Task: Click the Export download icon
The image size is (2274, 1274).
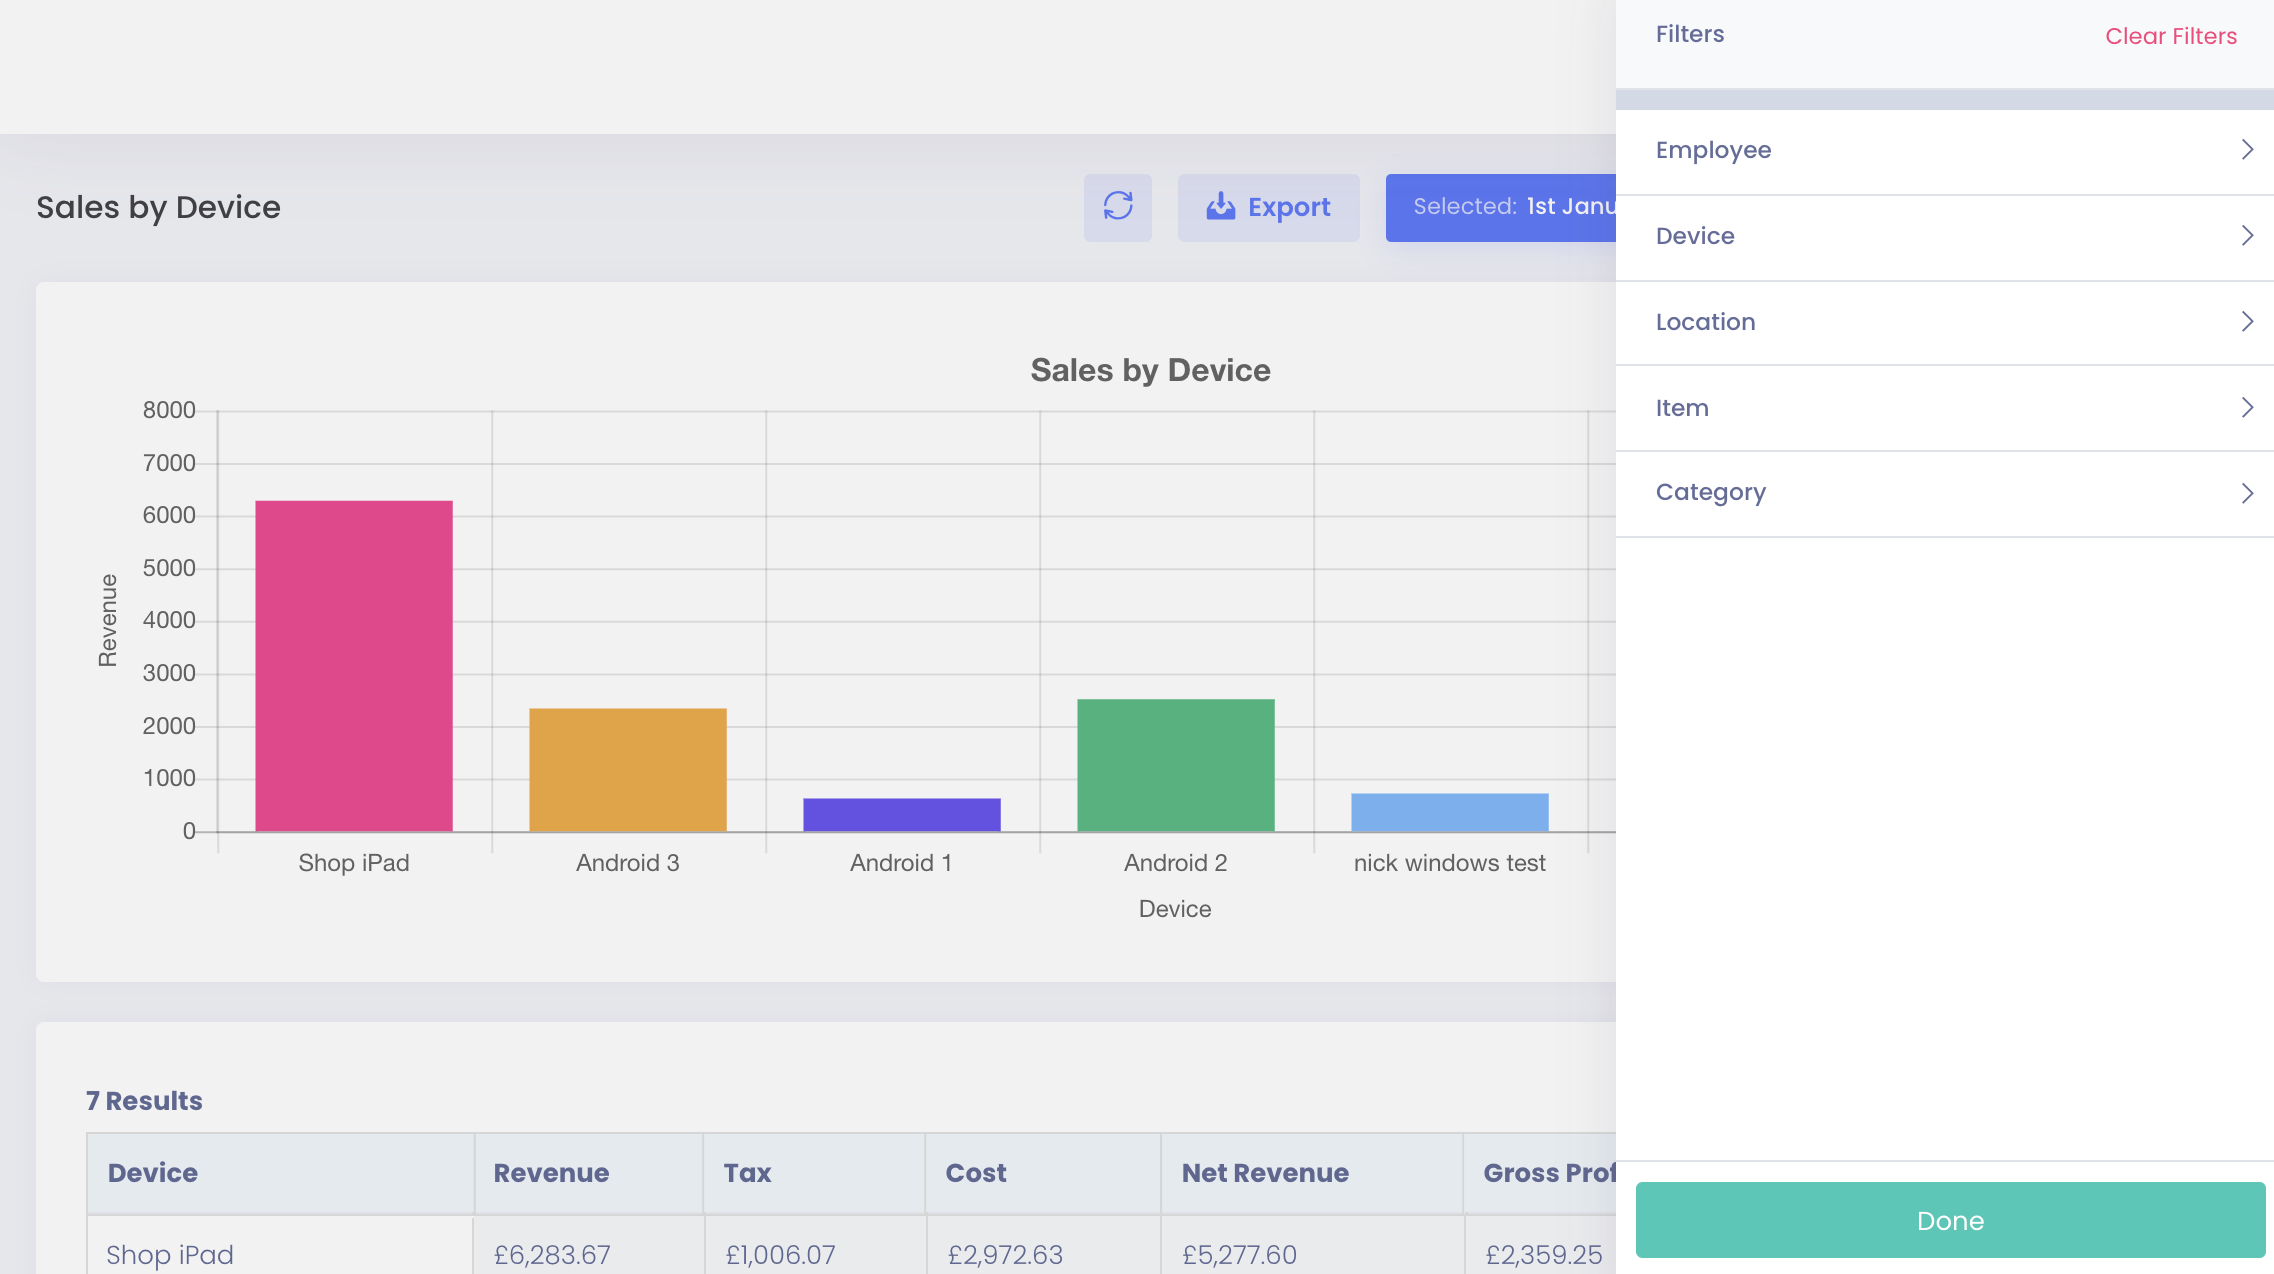Action: click(1220, 207)
